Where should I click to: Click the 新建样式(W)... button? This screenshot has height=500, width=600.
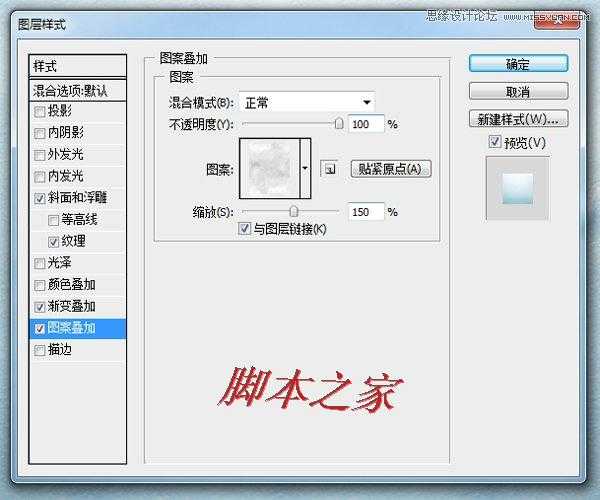pyautogui.click(x=518, y=119)
